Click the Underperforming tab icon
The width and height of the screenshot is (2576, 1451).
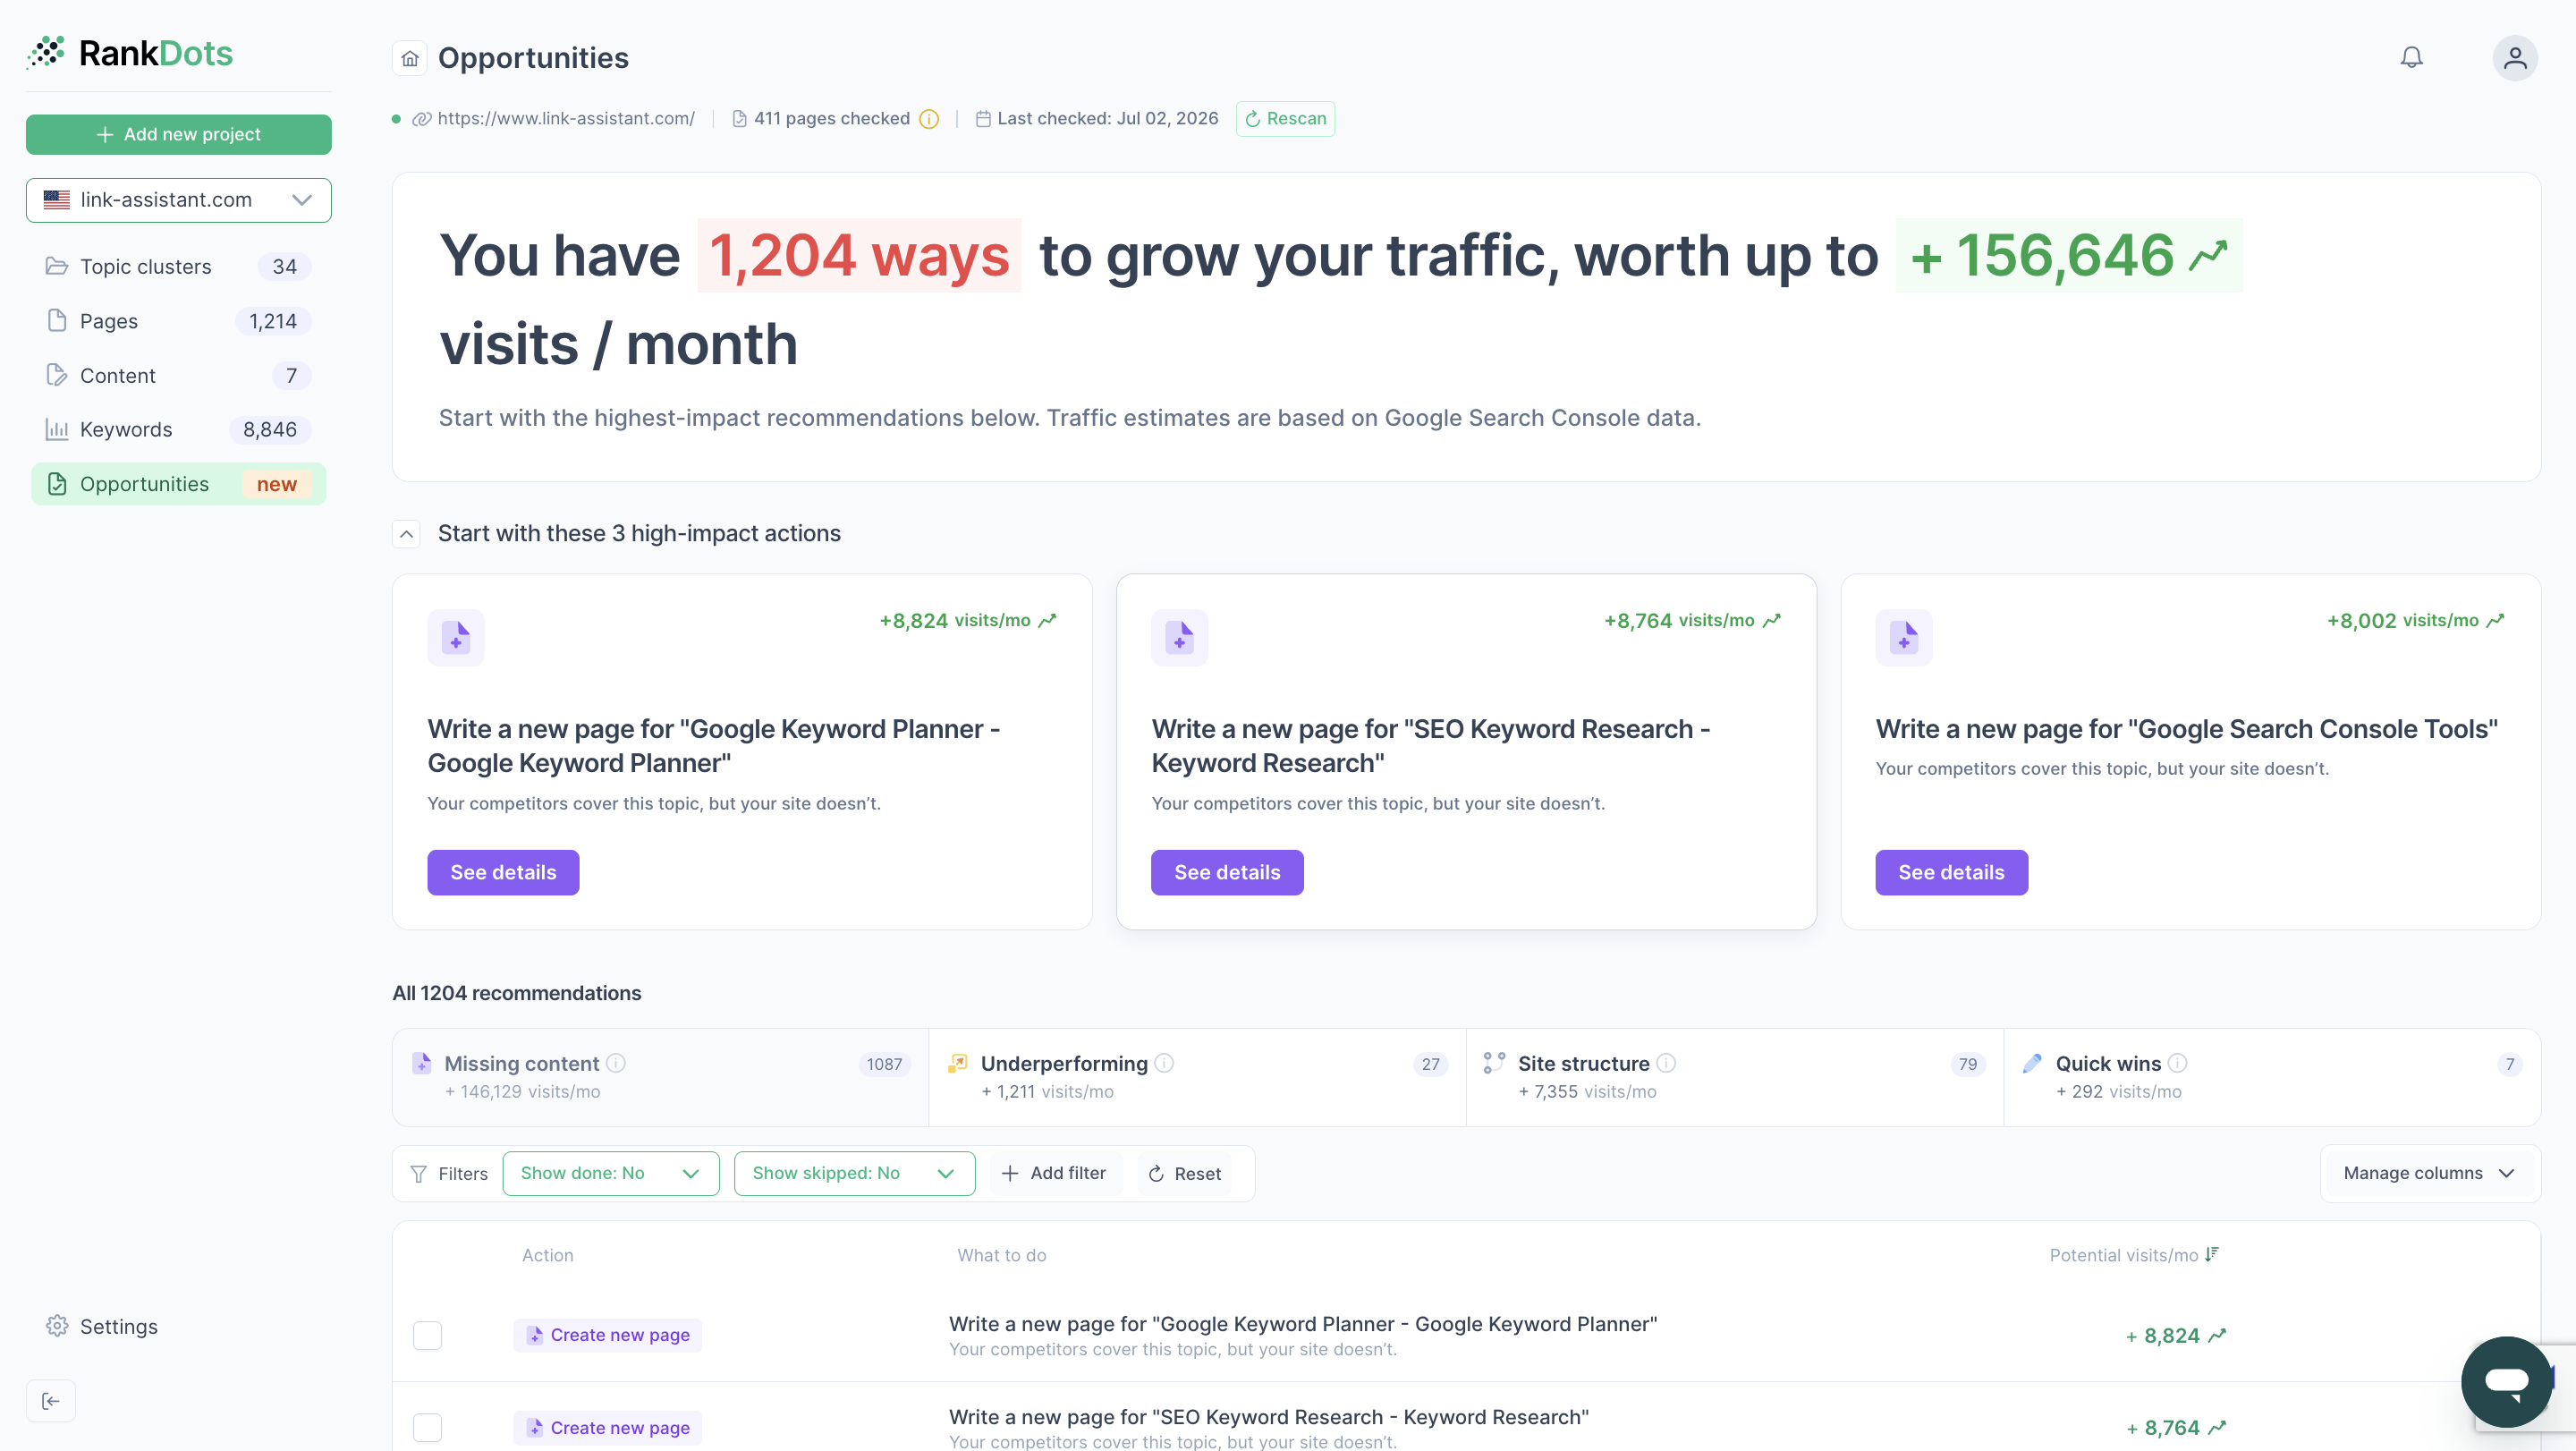click(957, 1062)
